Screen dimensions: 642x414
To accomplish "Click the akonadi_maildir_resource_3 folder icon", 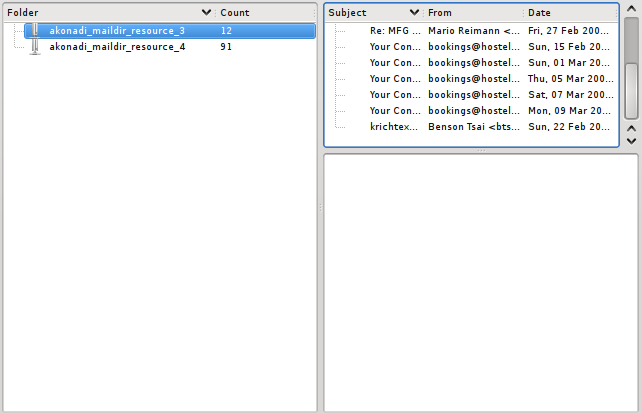I will tap(35, 31).
